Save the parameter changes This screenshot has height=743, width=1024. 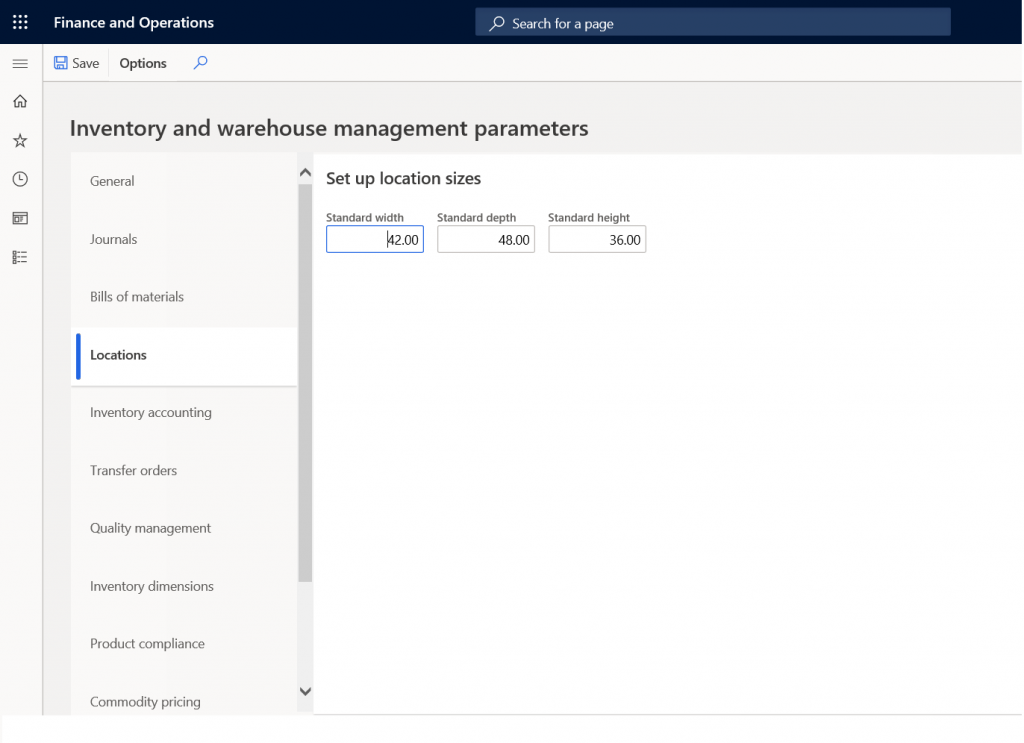tap(76, 62)
